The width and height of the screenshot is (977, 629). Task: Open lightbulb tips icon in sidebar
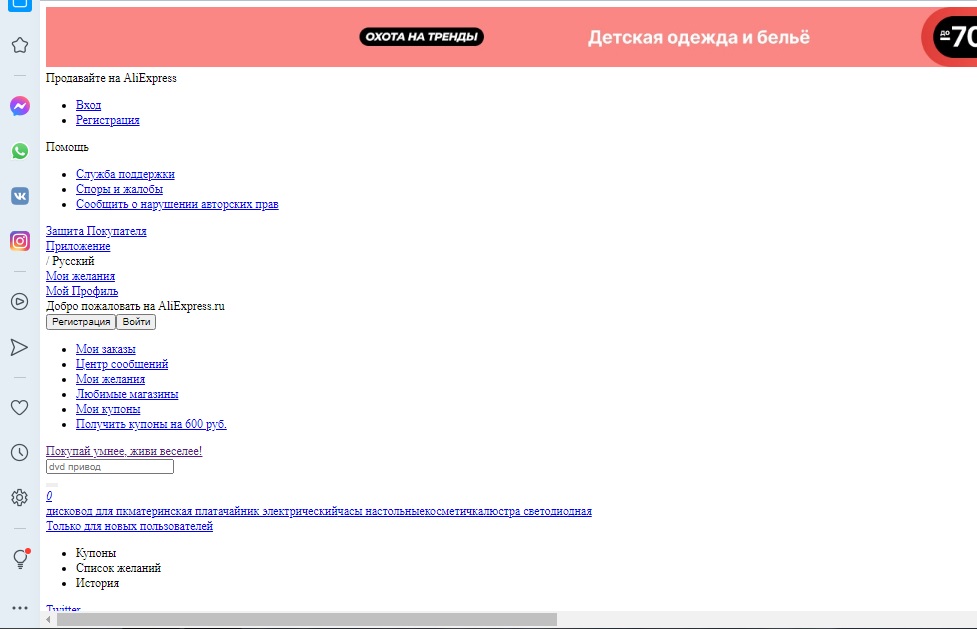click(21, 559)
